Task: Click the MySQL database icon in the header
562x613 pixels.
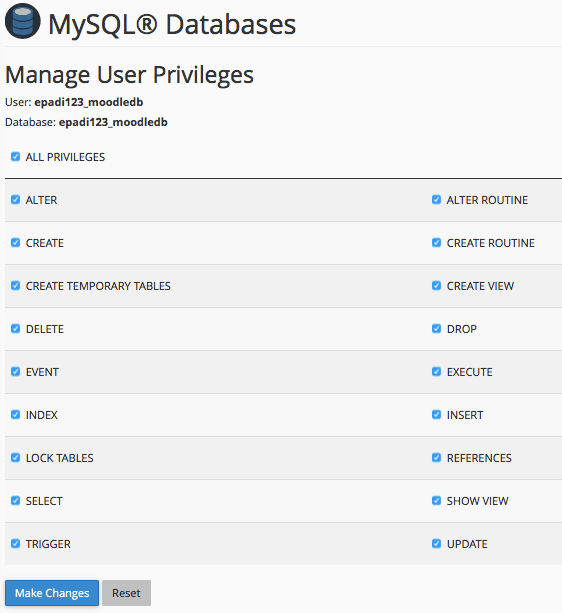Action: [x=23, y=21]
